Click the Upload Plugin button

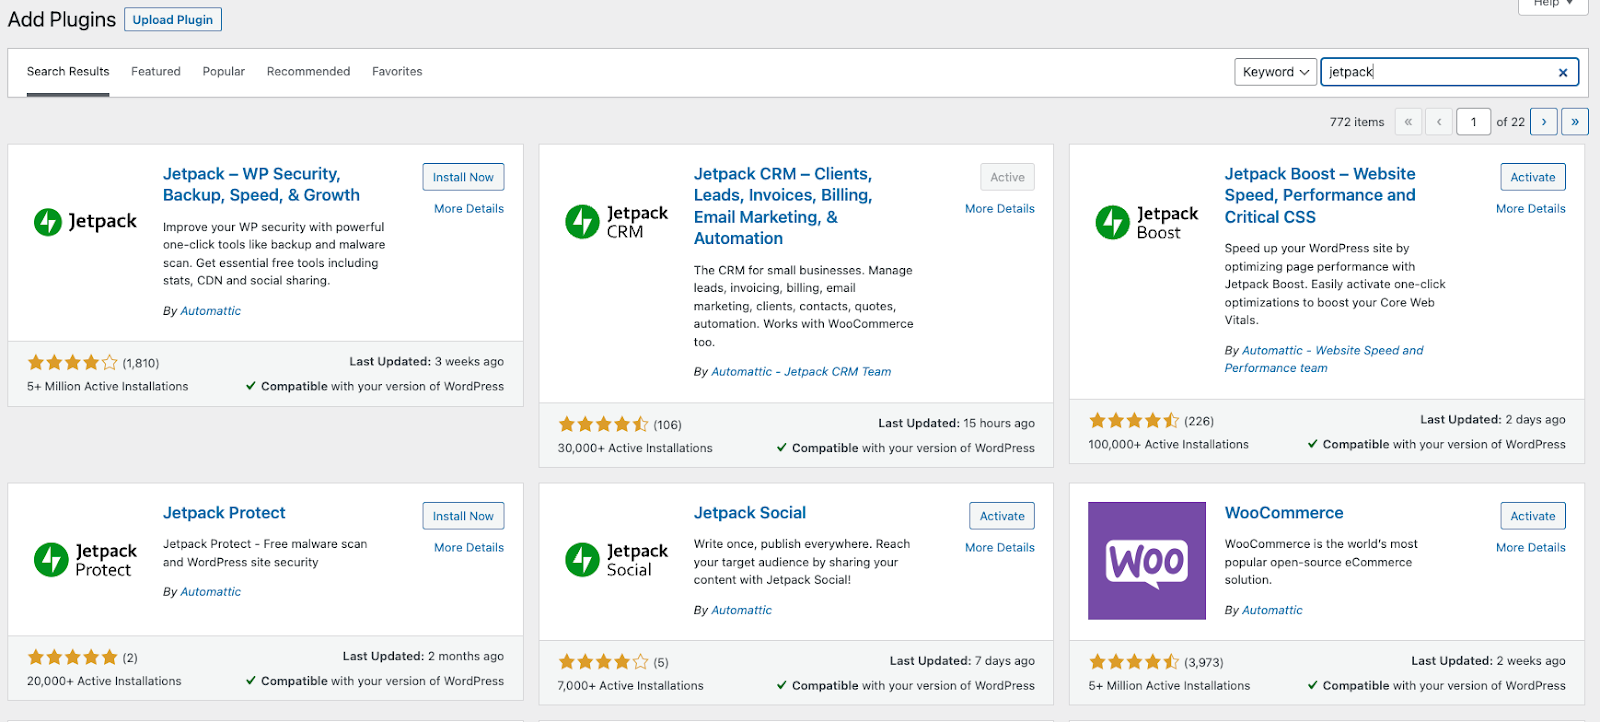coord(173,20)
